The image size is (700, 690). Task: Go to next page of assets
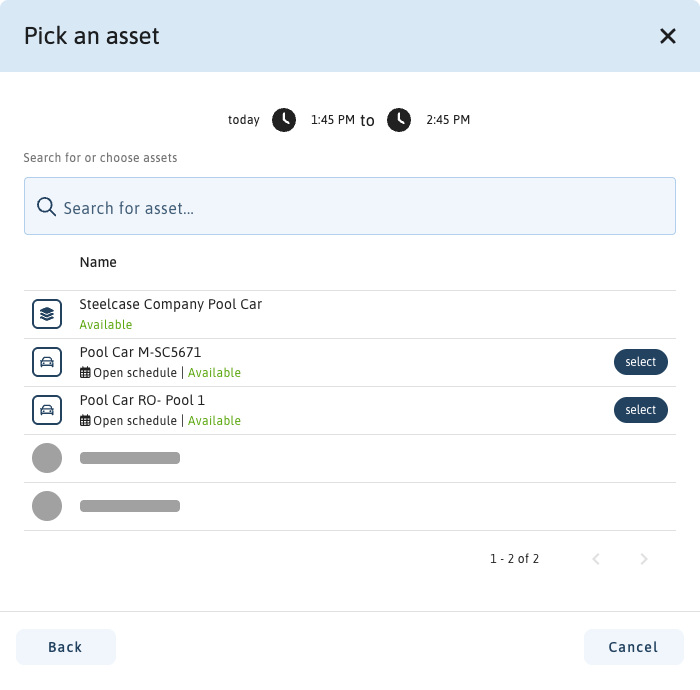[644, 559]
